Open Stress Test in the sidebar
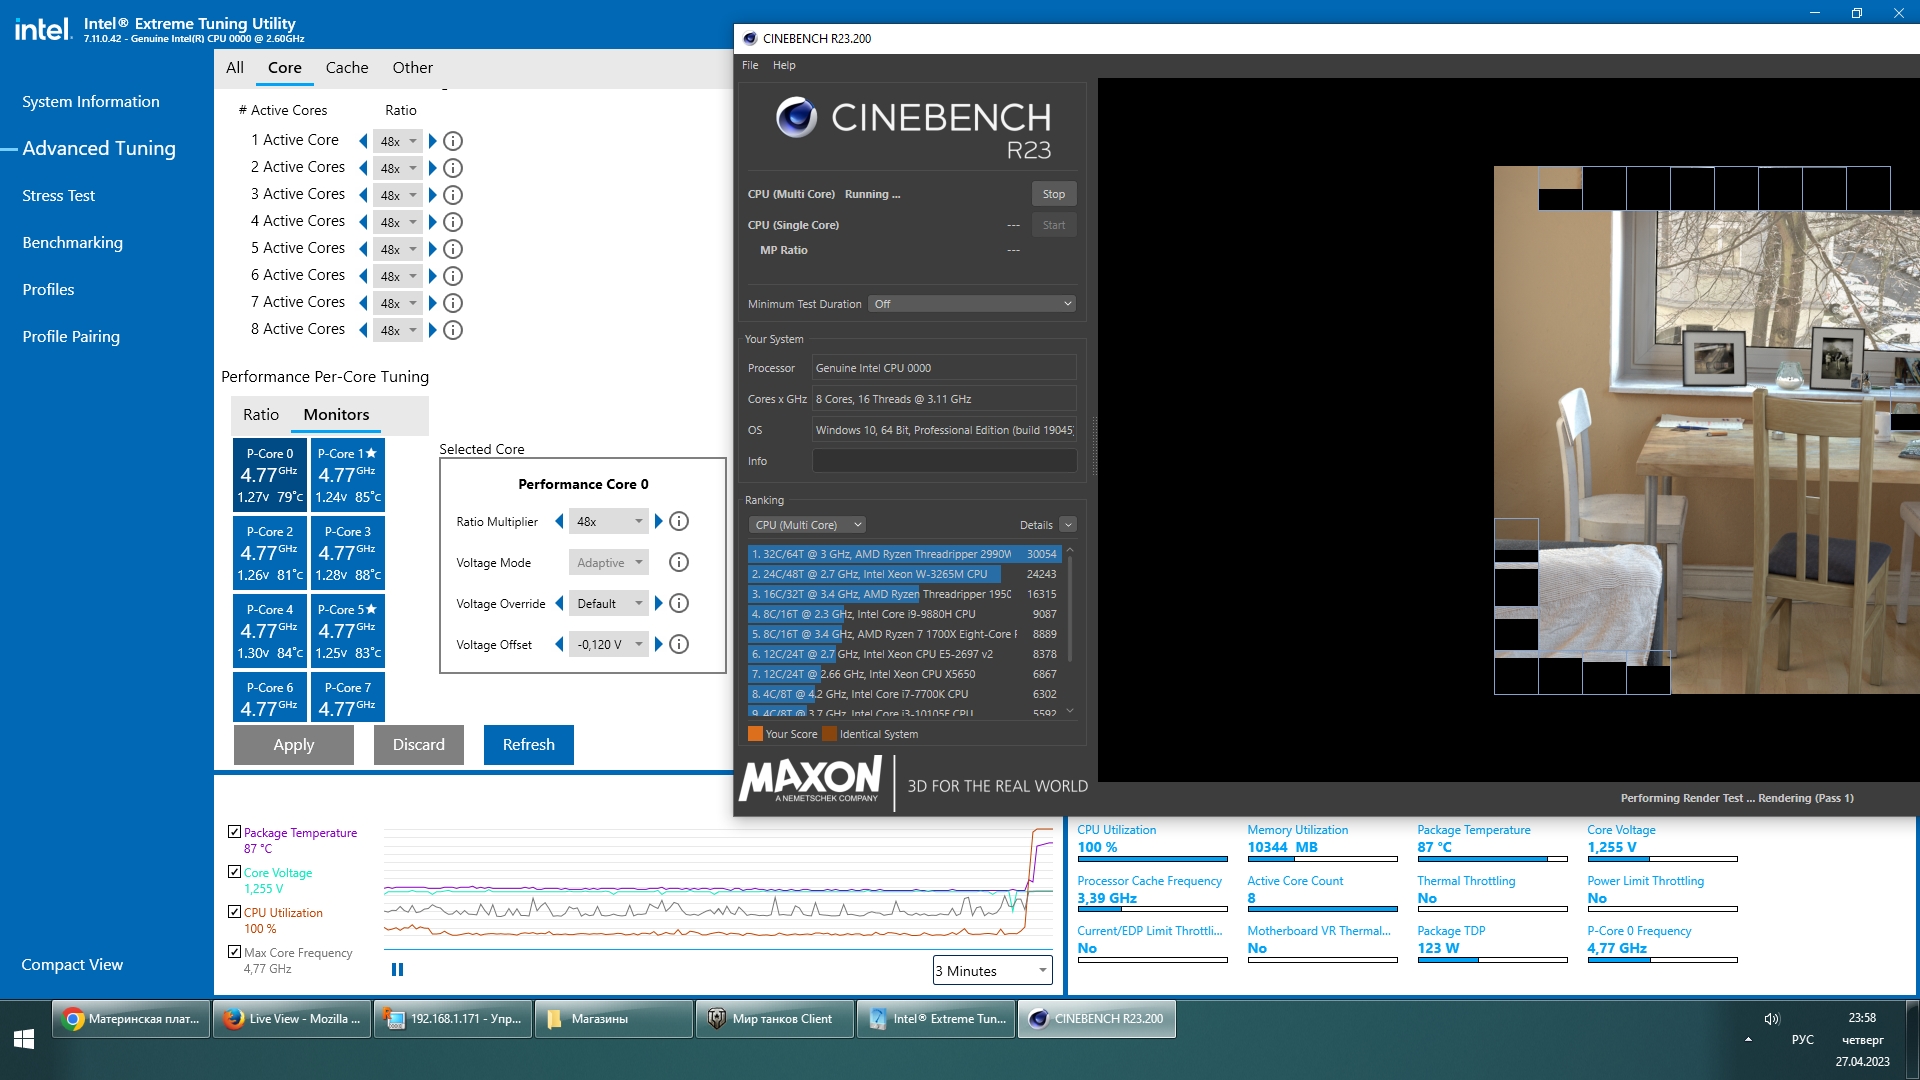 58,196
